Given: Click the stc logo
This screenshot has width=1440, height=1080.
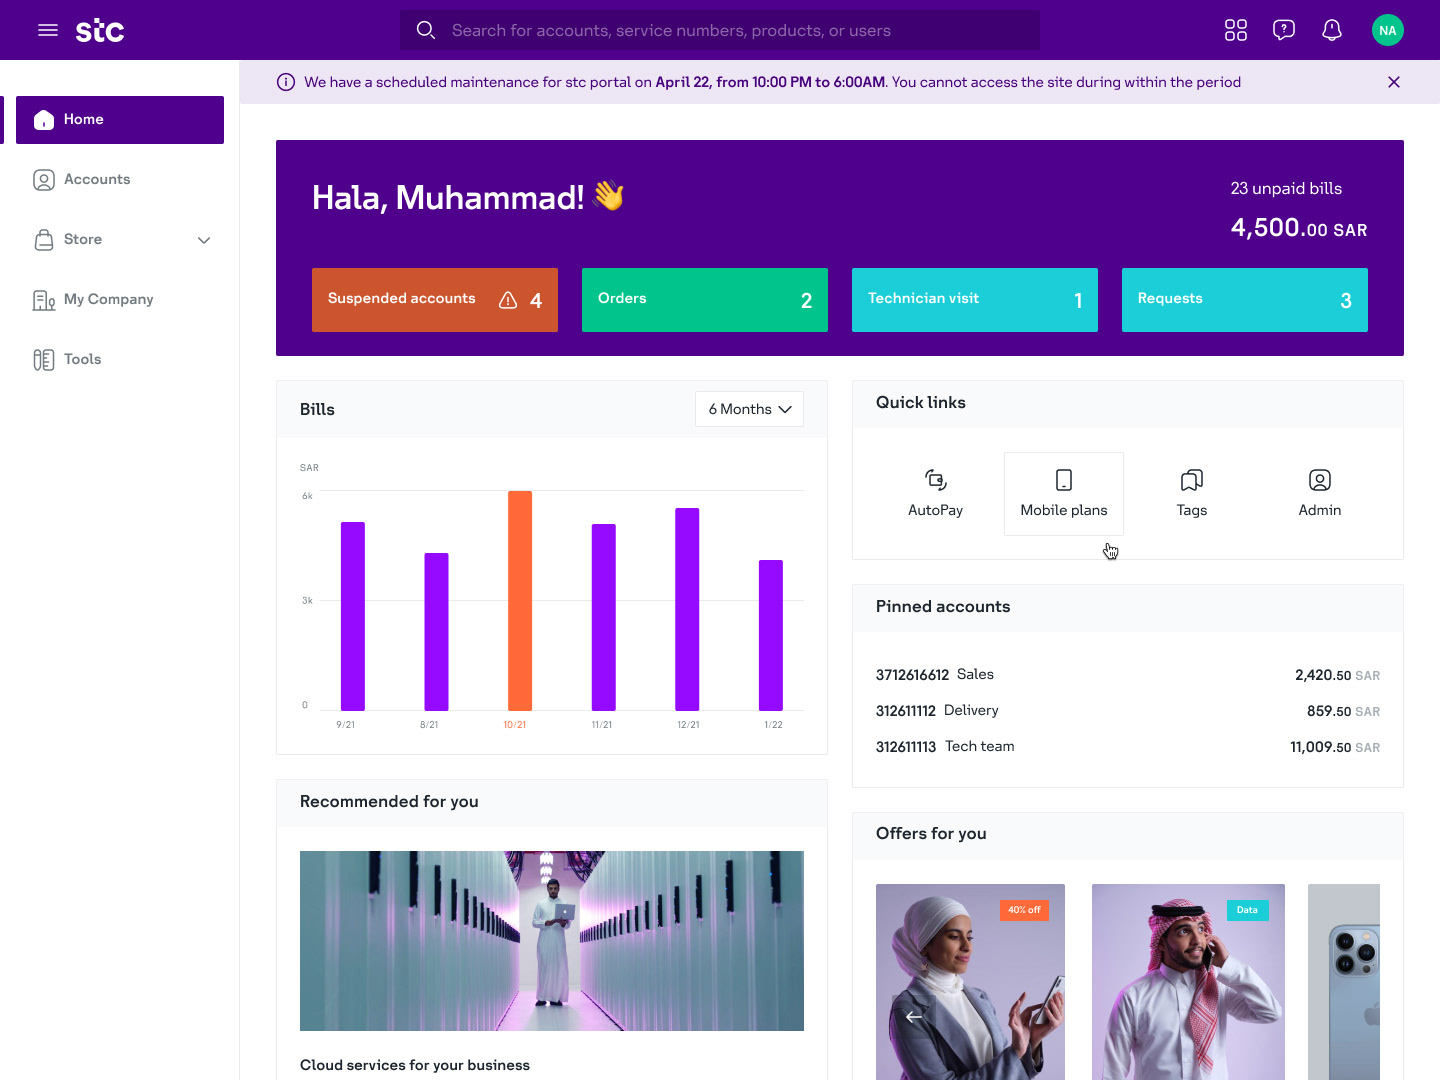Looking at the screenshot, I should point(100,30).
